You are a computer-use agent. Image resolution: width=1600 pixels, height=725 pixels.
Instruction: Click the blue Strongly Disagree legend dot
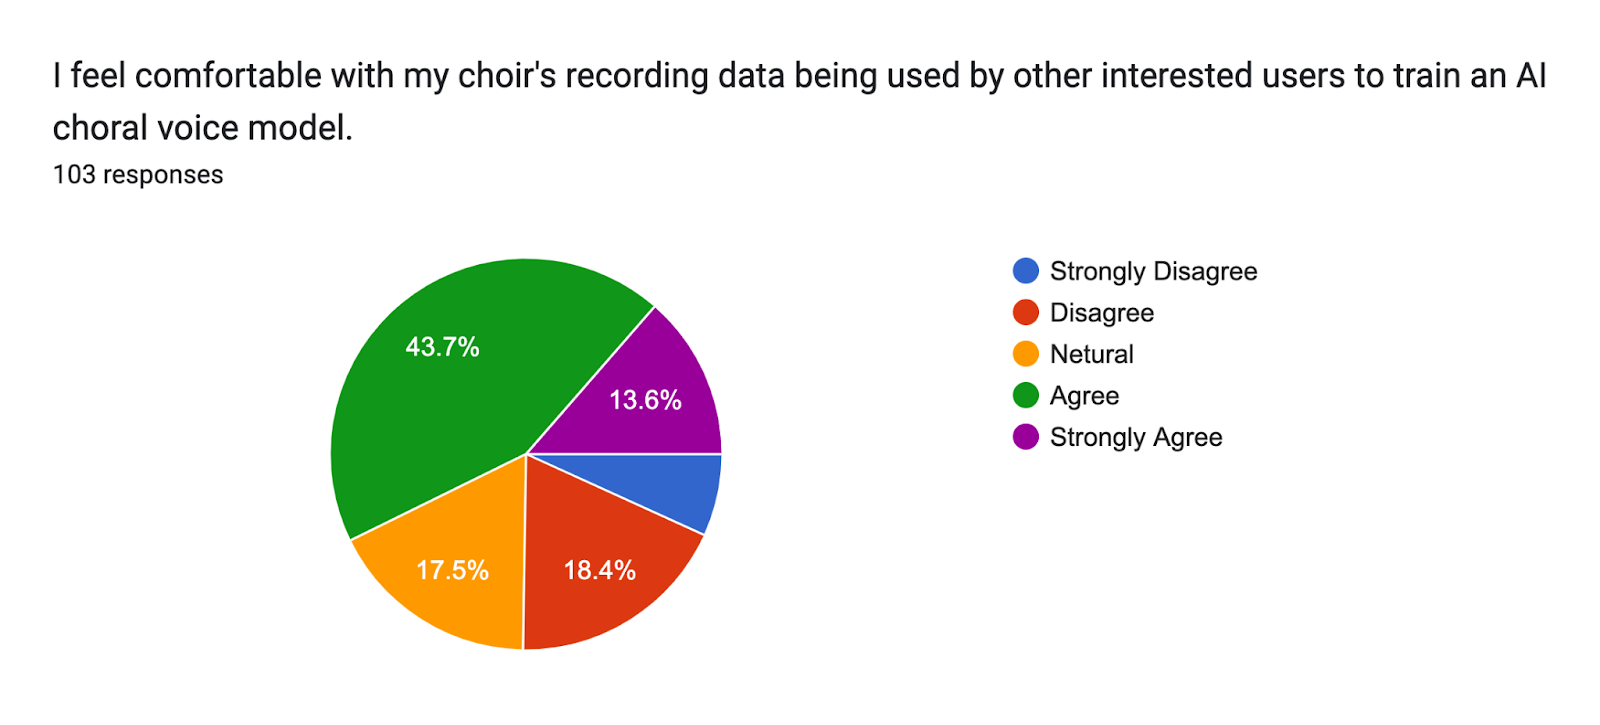coord(1026,271)
